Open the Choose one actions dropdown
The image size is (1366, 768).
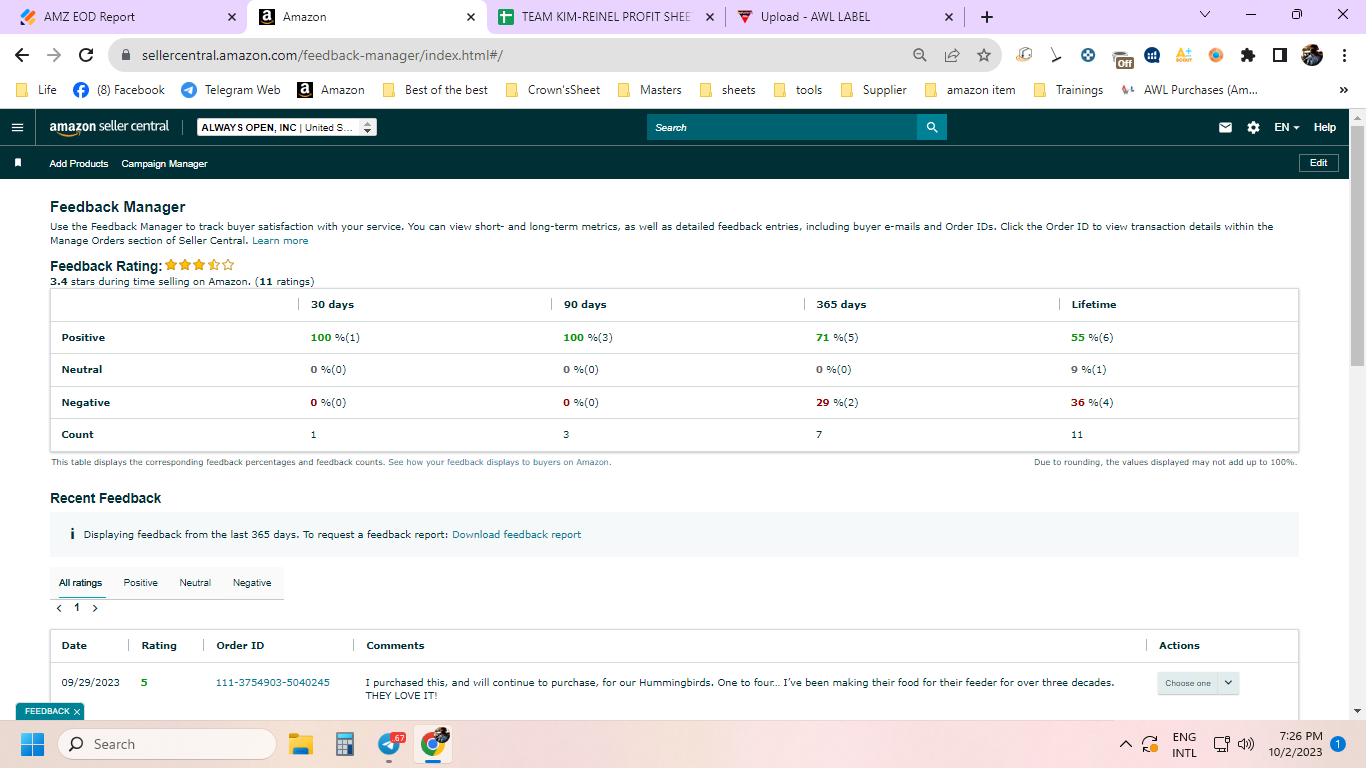pyautogui.click(x=1198, y=683)
